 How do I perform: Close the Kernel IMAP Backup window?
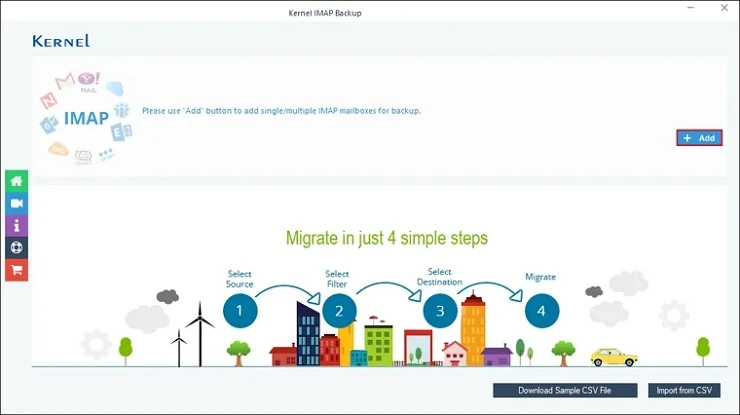[x=725, y=8]
